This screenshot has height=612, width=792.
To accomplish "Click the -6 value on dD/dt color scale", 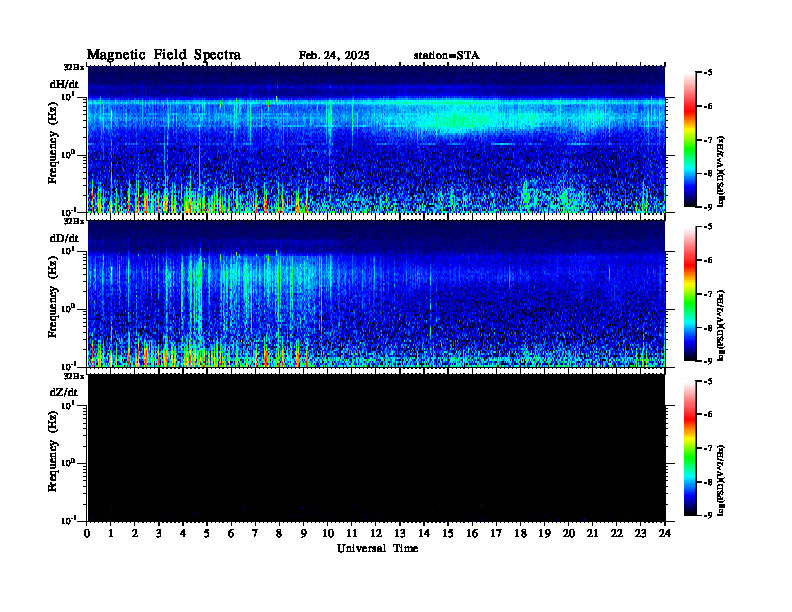I will point(708,260).
